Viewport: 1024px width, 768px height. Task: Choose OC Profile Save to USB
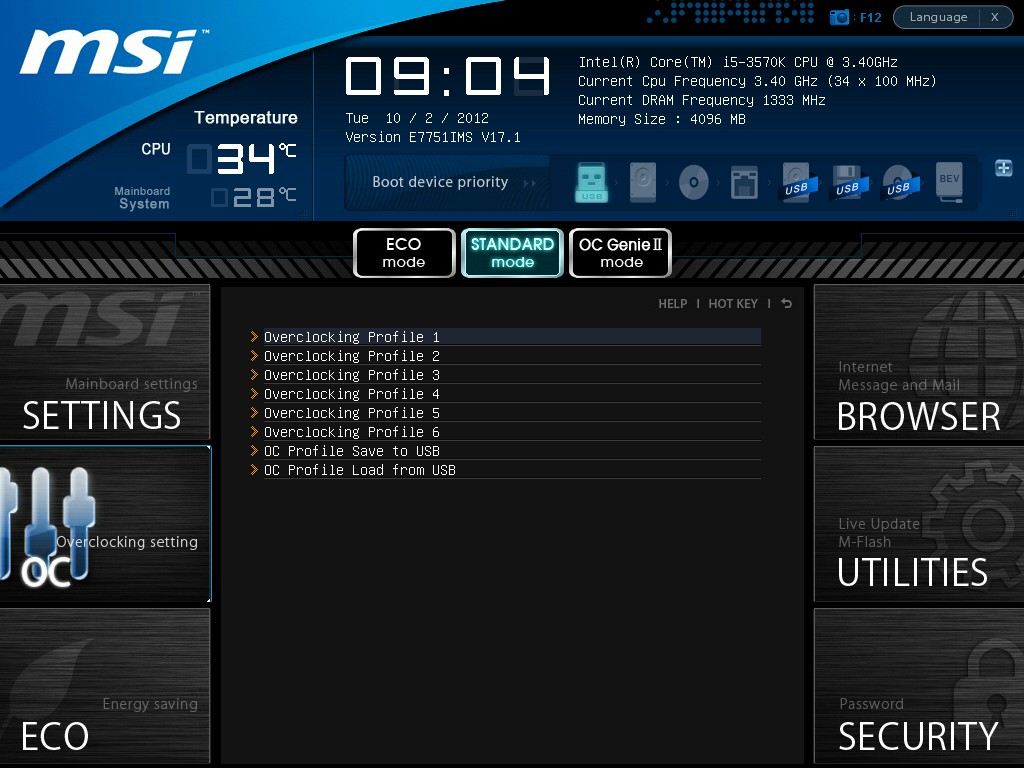click(x=512, y=450)
